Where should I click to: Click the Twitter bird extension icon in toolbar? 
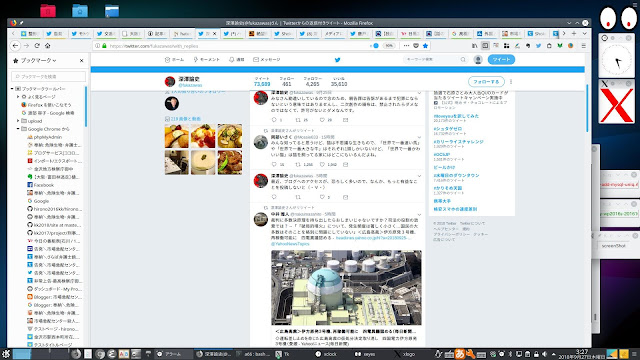(538, 46)
